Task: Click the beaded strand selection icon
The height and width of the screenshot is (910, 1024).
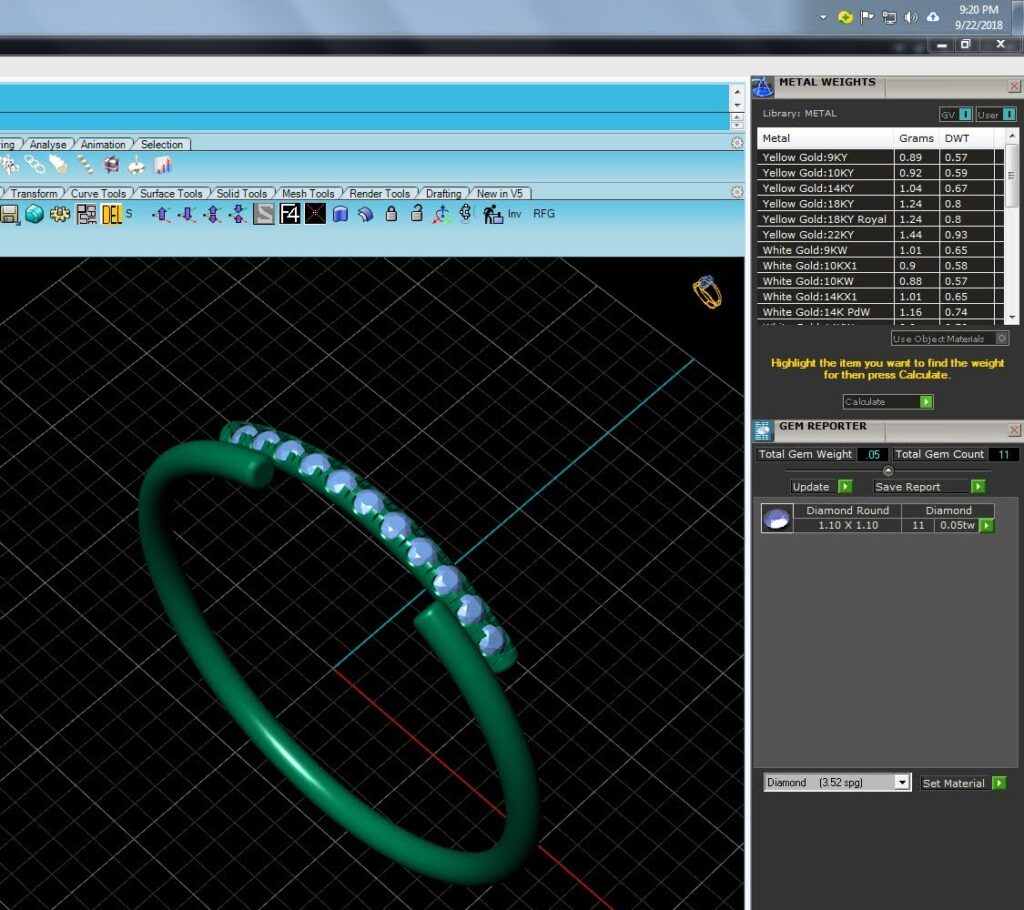Action: [86, 165]
